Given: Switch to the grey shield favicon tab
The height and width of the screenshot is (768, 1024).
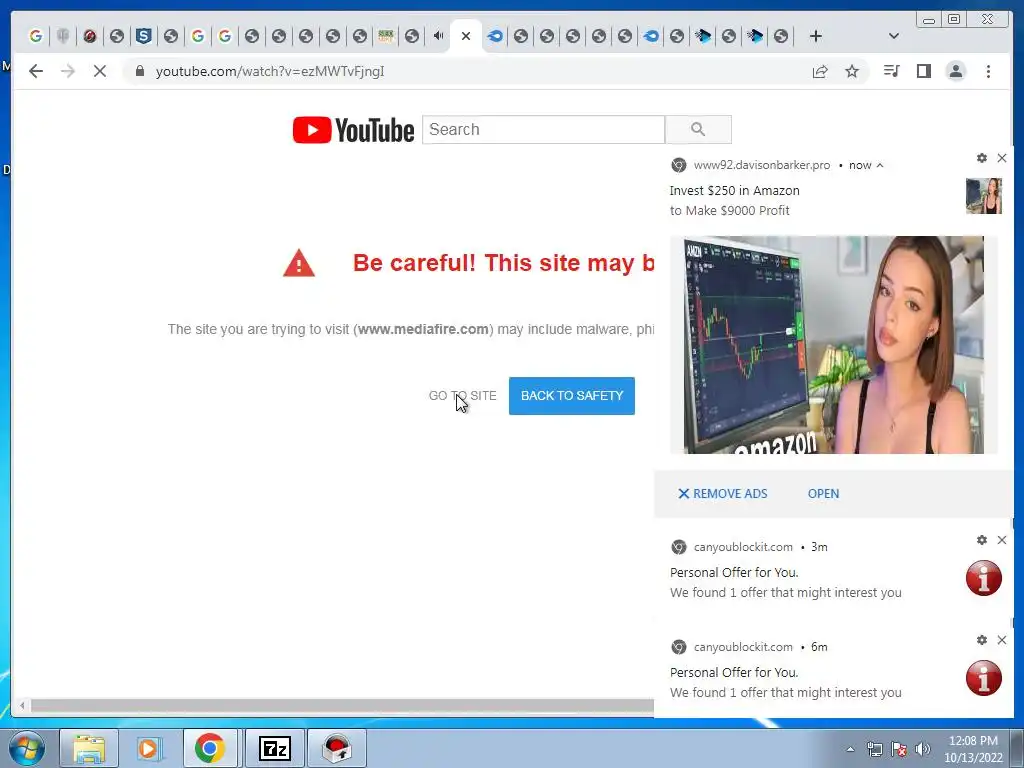Looking at the screenshot, I should click(63, 36).
